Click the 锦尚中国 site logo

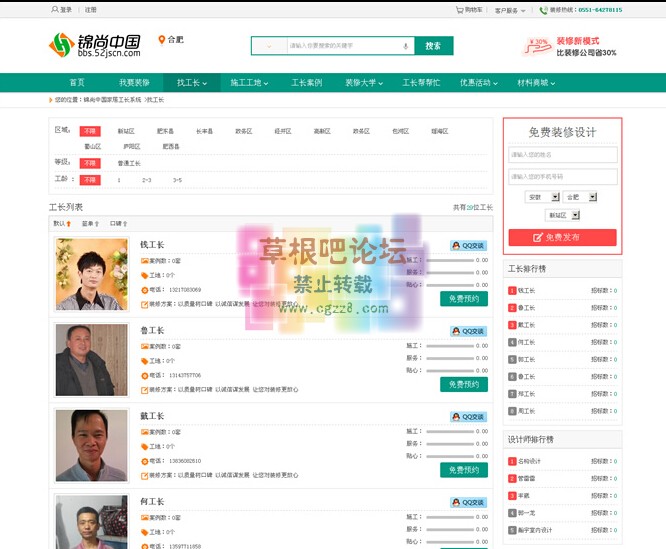click(95, 45)
